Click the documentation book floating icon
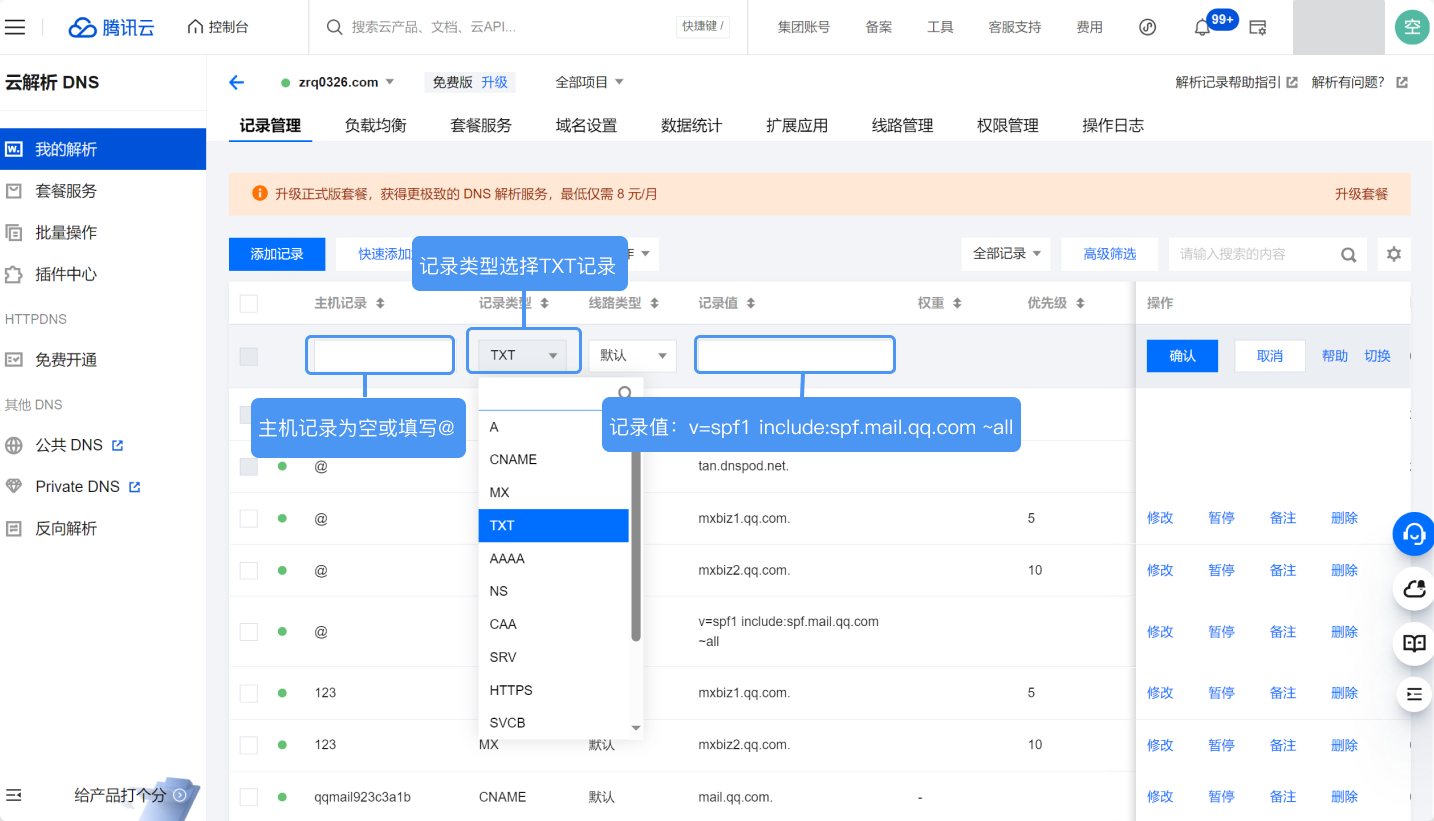Screen dimensions: 1434x821 1413,643
